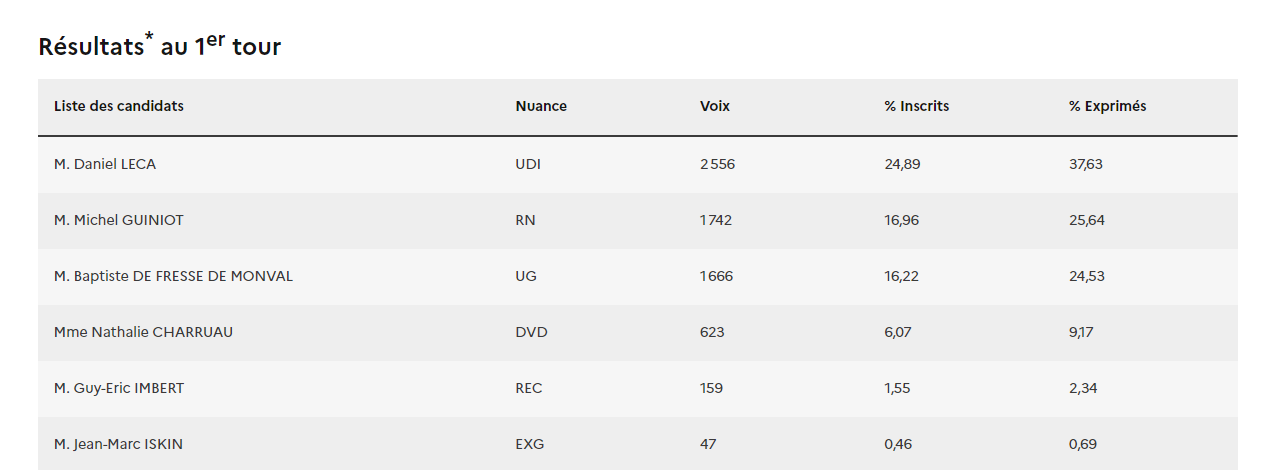Click the 16,96 % Inscrits value

click(x=902, y=220)
